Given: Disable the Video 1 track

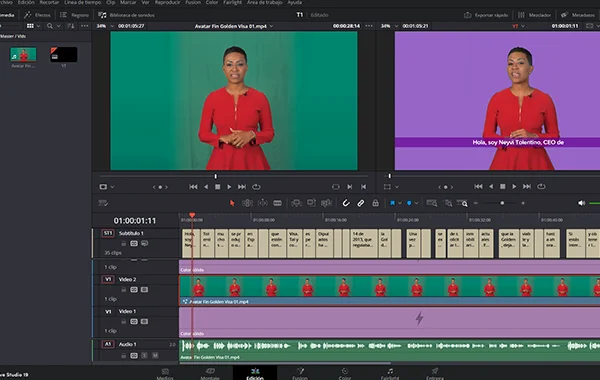Looking at the screenshot, I should (144, 321).
